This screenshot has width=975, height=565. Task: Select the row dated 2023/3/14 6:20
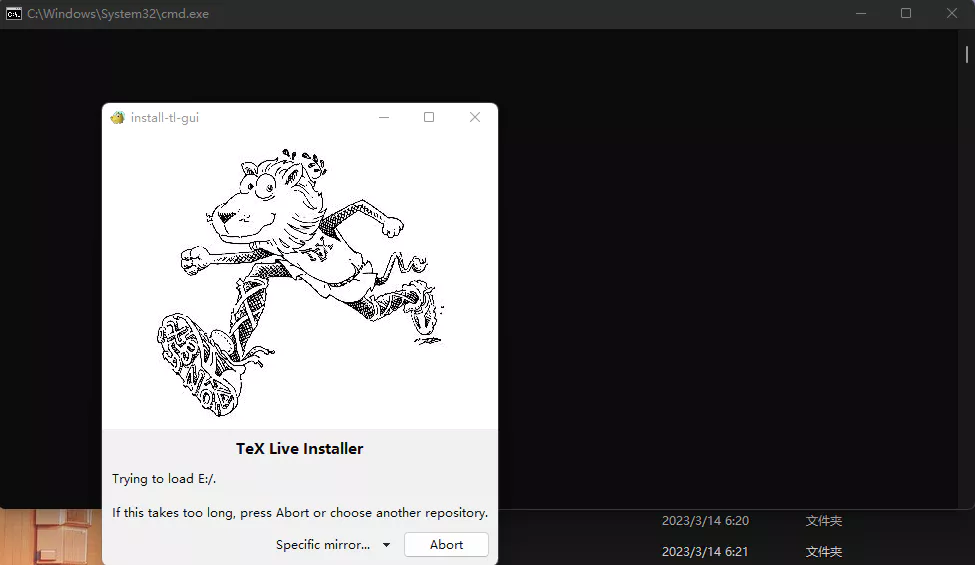click(x=736, y=521)
